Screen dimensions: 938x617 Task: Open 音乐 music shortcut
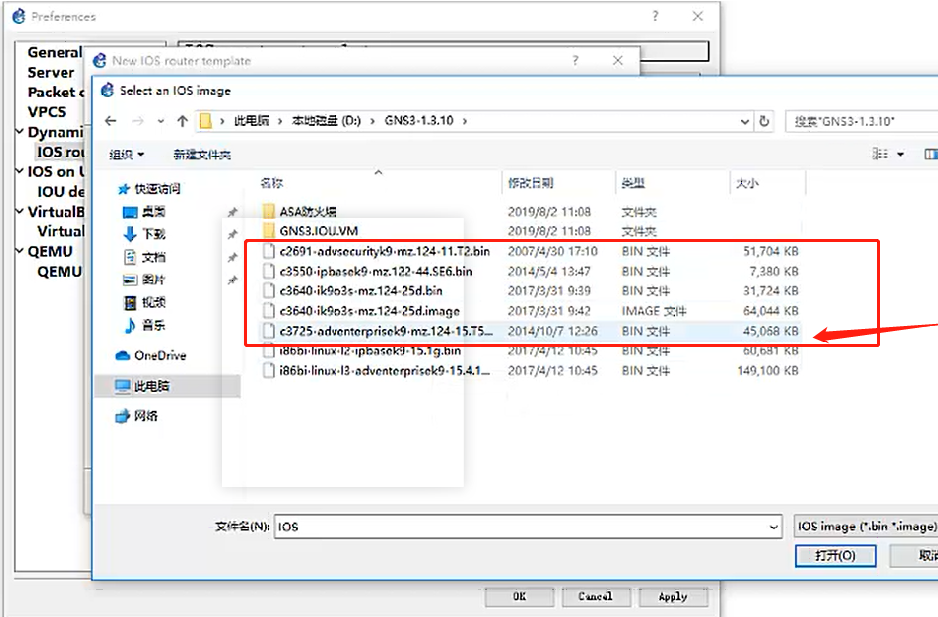(x=144, y=325)
